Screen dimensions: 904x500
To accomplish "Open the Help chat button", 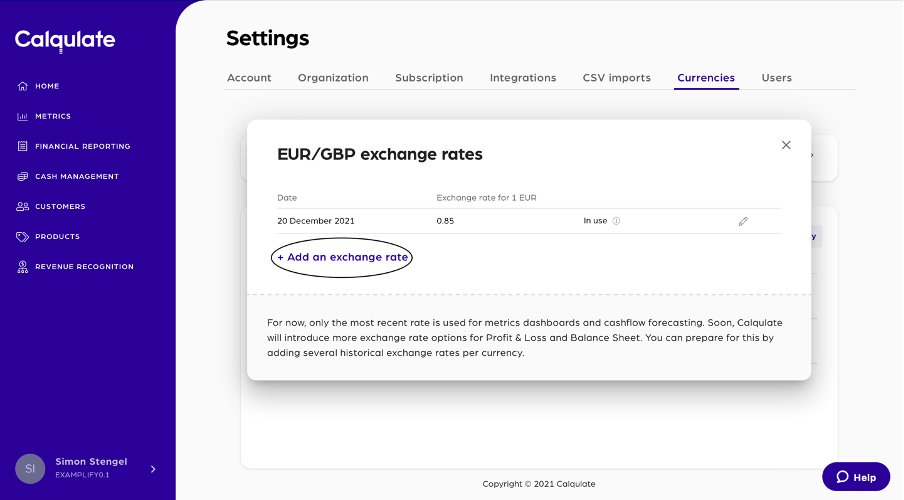I will click(x=856, y=477).
